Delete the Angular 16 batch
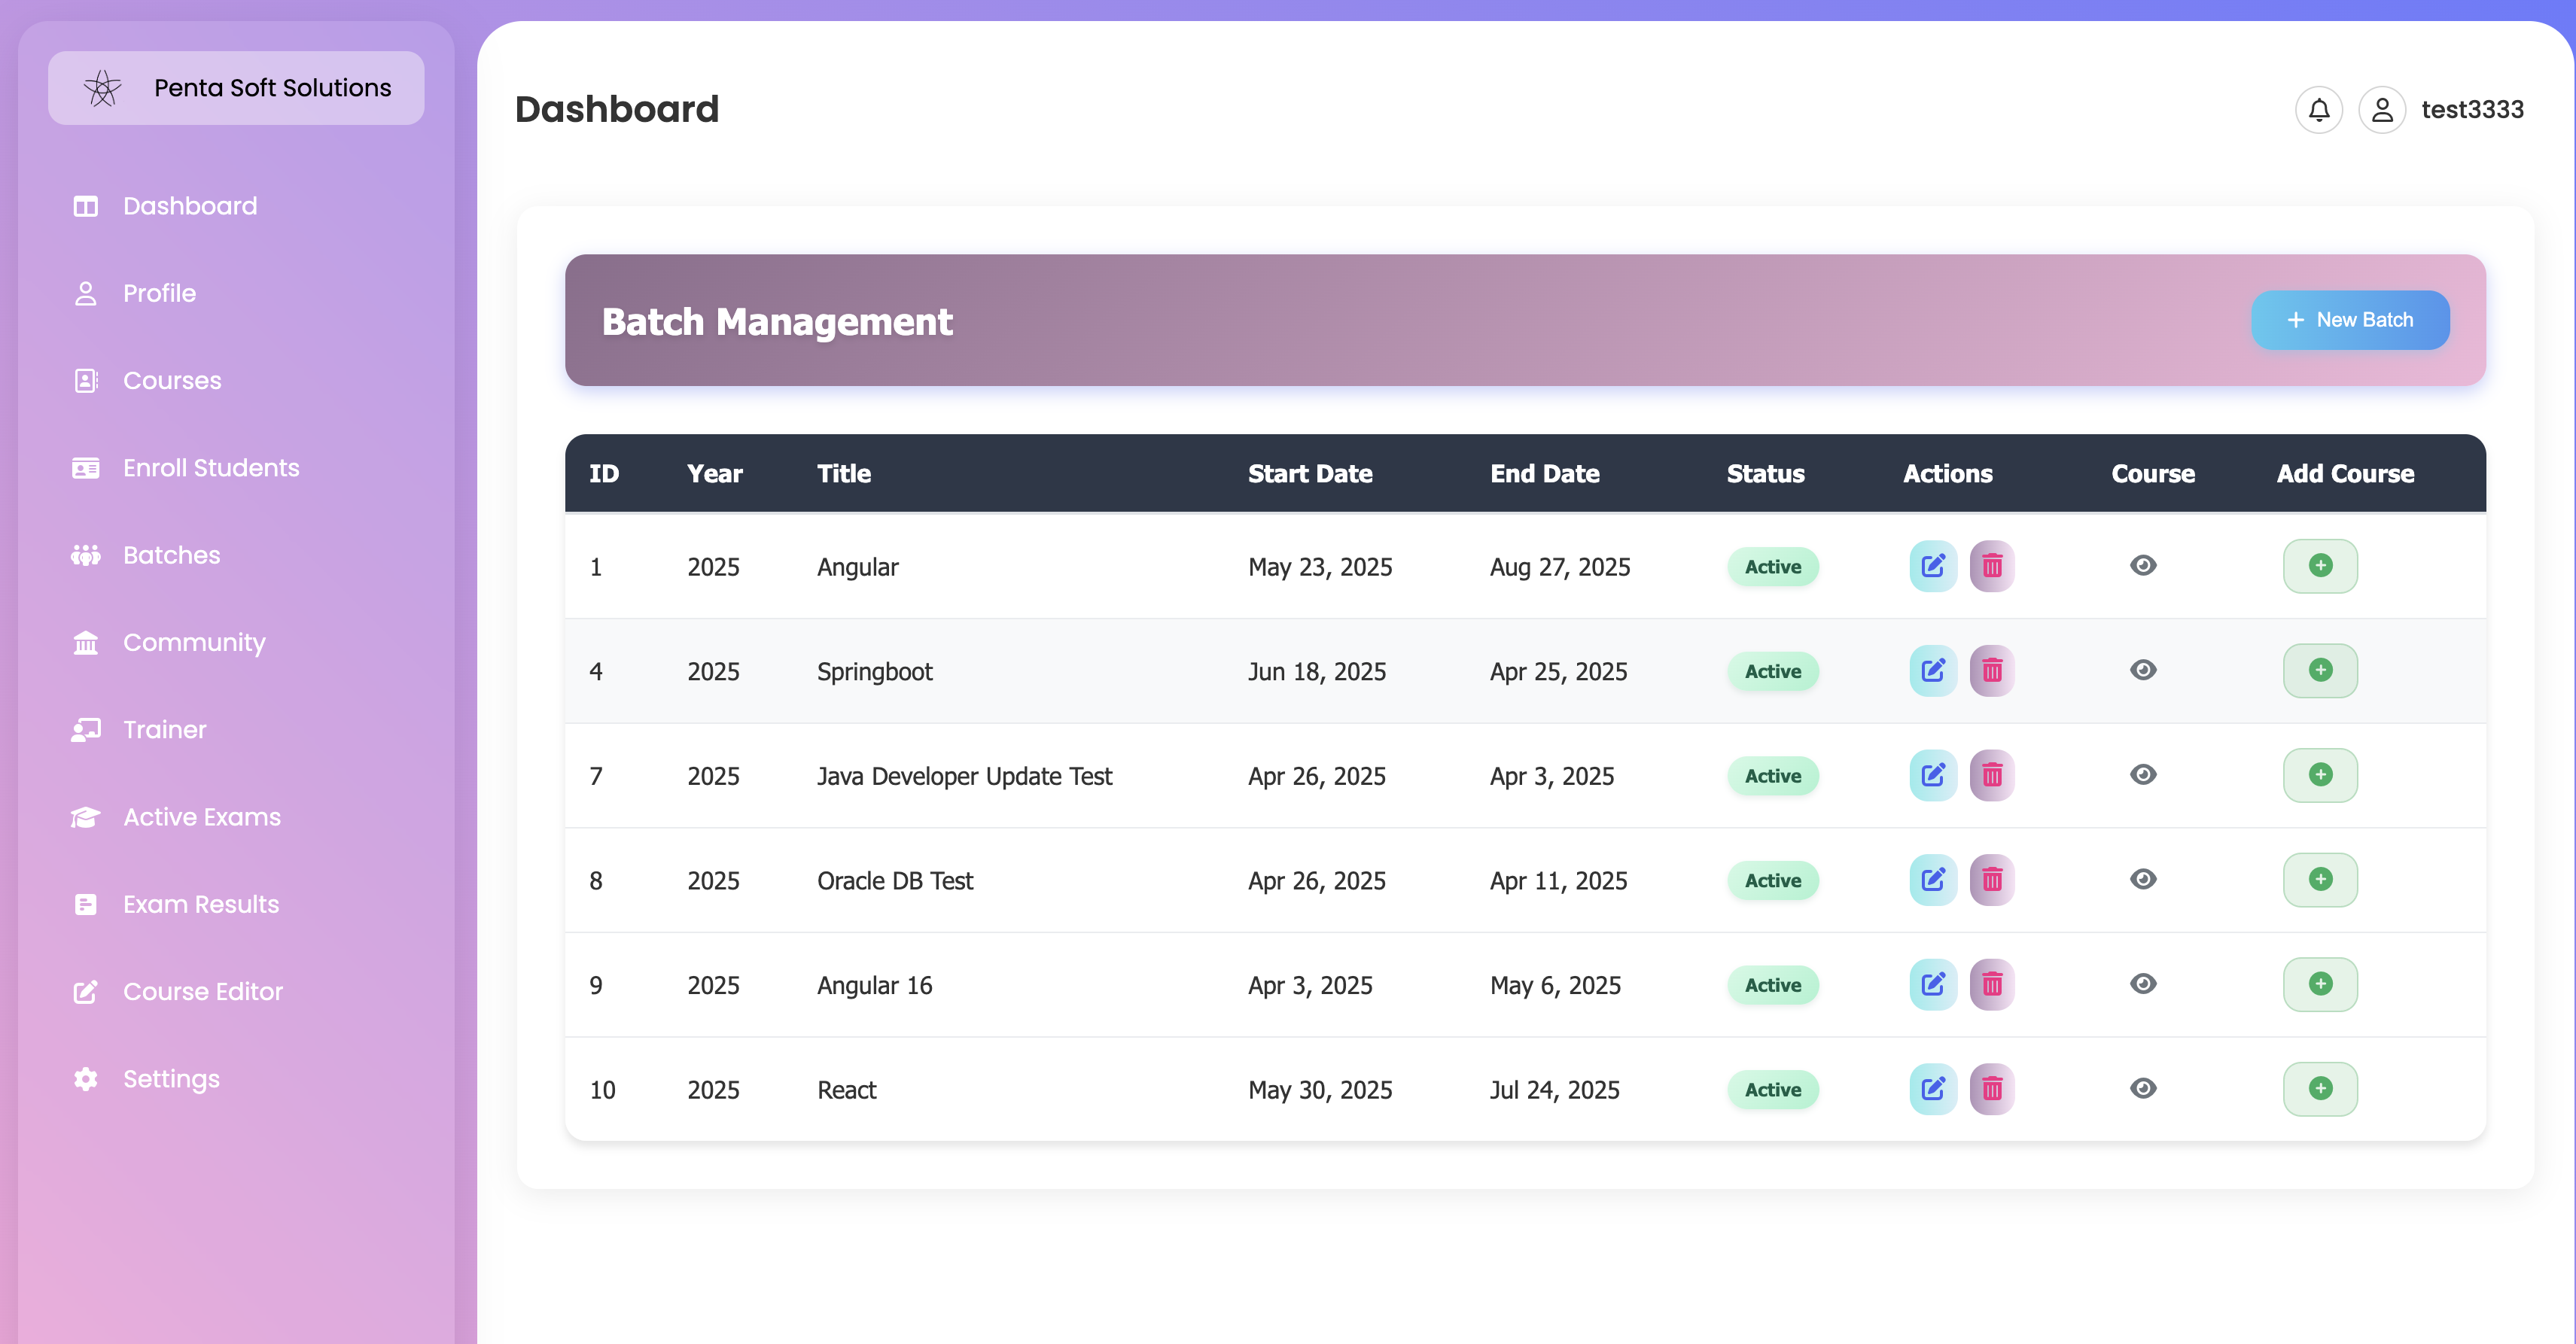This screenshot has height=1344, width=2576. click(x=1991, y=984)
